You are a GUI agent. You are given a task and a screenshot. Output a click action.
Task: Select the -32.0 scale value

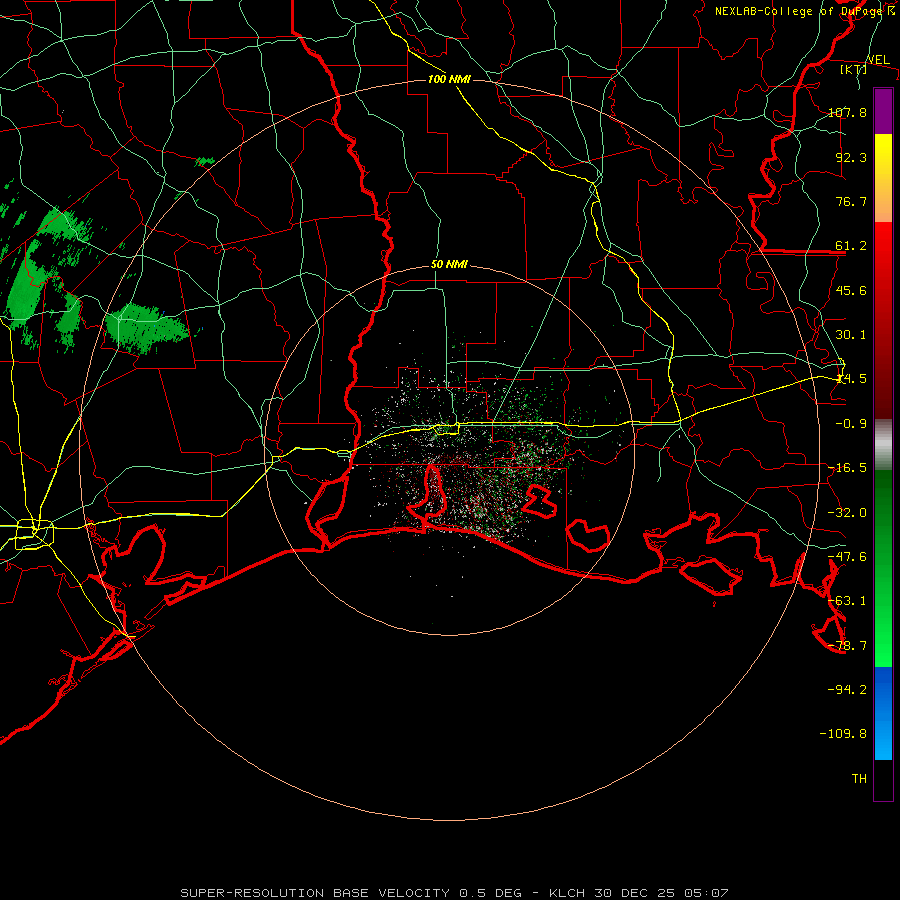(847, 513)
